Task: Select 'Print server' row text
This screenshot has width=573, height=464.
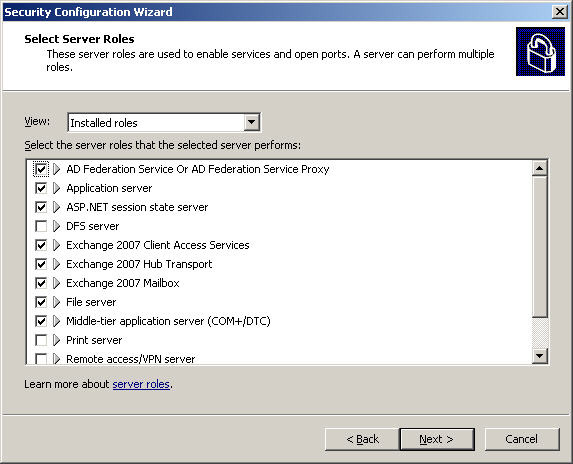Action: [94, 340]
